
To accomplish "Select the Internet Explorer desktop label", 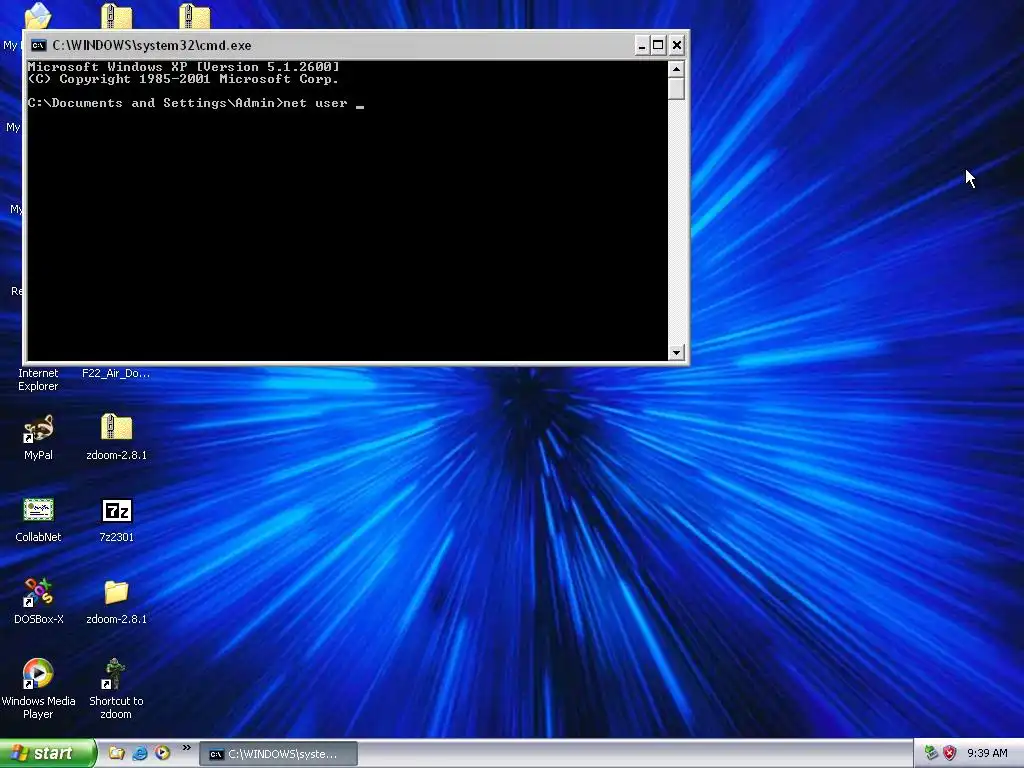I will [x=38, y=379].
